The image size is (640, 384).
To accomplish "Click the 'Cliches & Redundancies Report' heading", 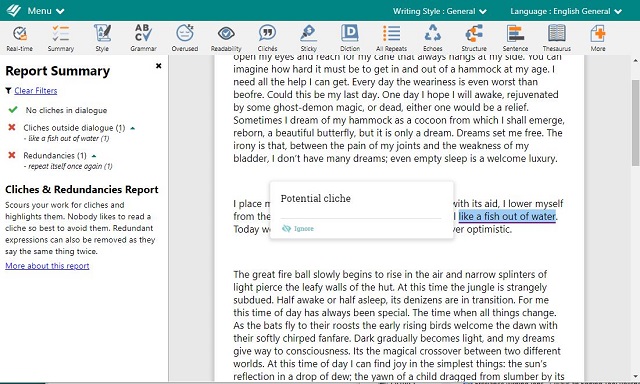I will [82, 189].
